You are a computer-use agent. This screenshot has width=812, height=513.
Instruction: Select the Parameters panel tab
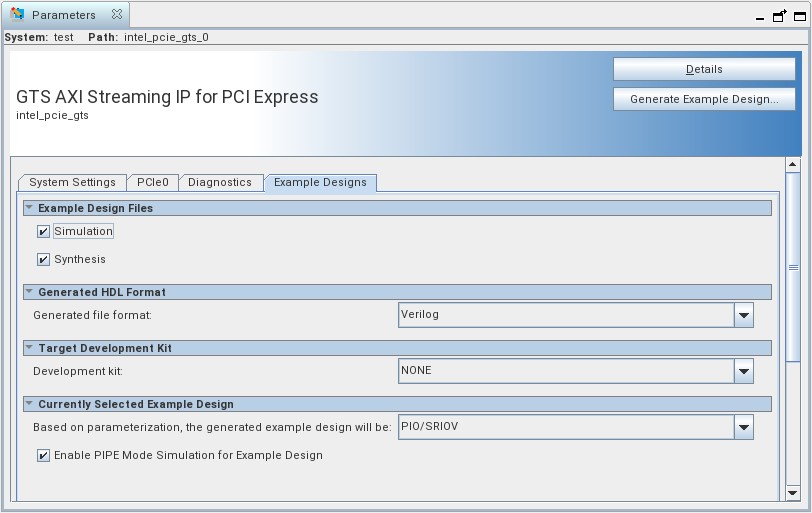click(65, 15)
